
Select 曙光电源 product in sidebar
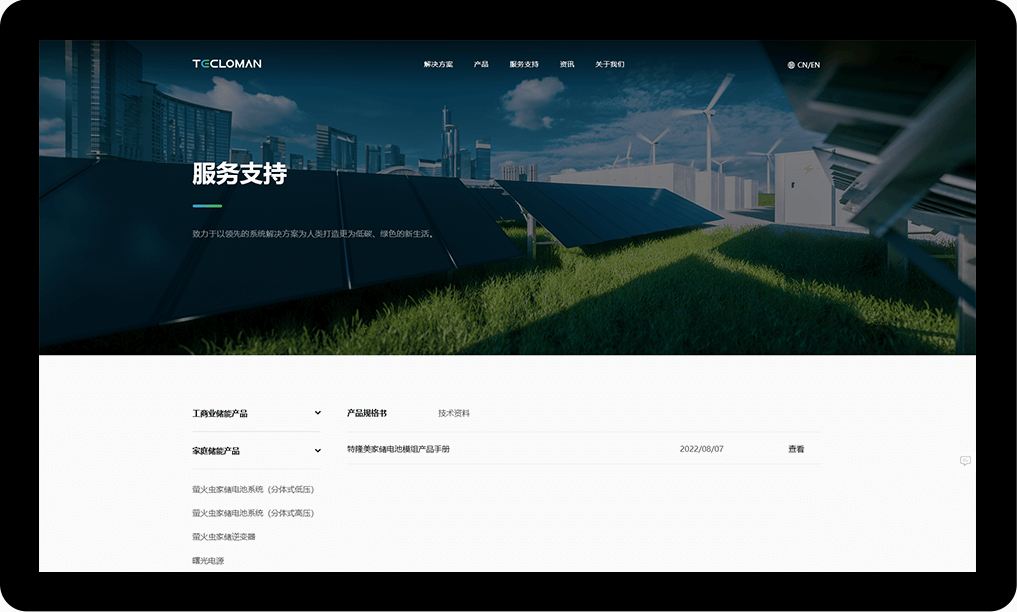(x=208, y=561)
